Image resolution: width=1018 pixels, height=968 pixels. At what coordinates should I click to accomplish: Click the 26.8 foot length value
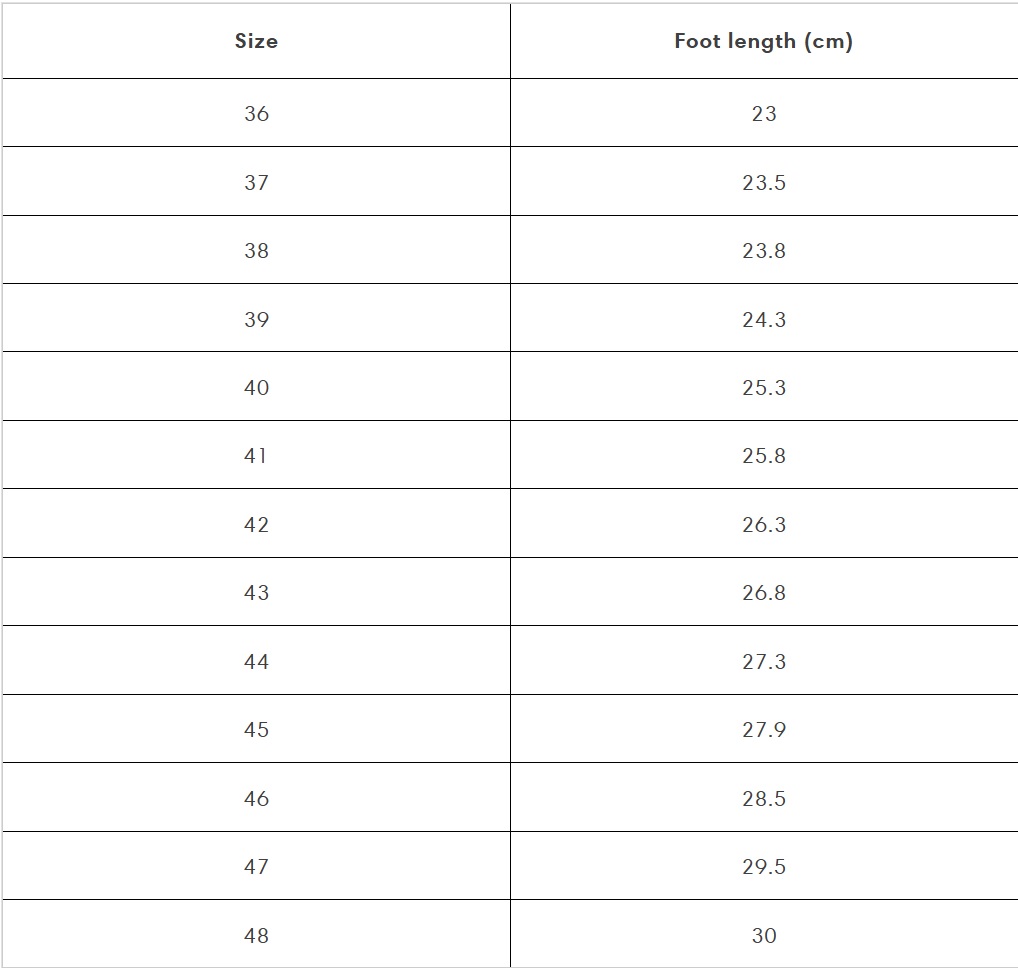coord(764,593)
